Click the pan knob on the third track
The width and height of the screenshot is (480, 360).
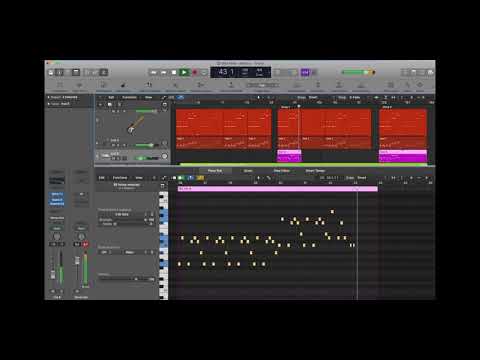tap(164, 156)
